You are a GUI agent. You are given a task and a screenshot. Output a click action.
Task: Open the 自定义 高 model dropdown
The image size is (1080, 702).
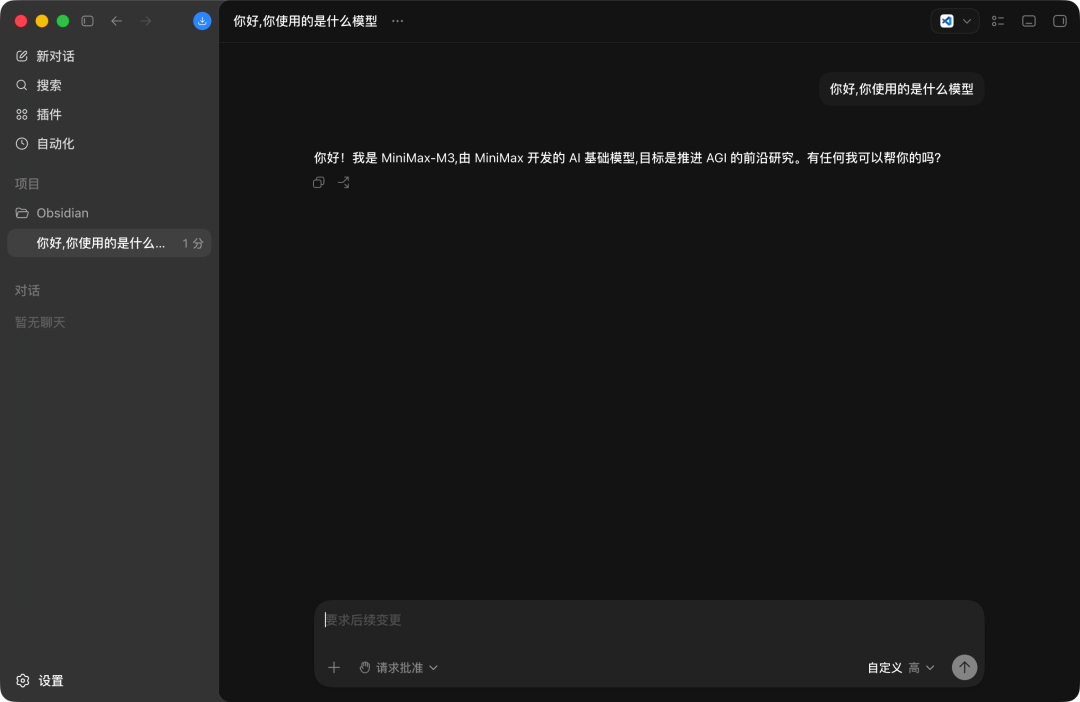click(x=901, y=668)
